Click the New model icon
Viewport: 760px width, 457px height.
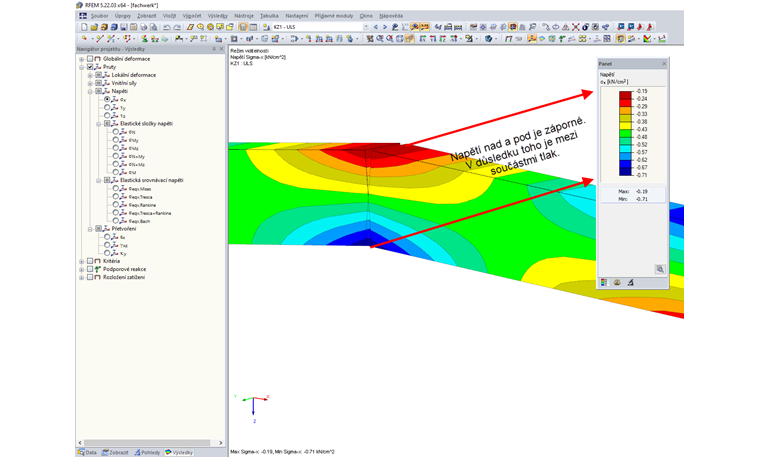84,27
